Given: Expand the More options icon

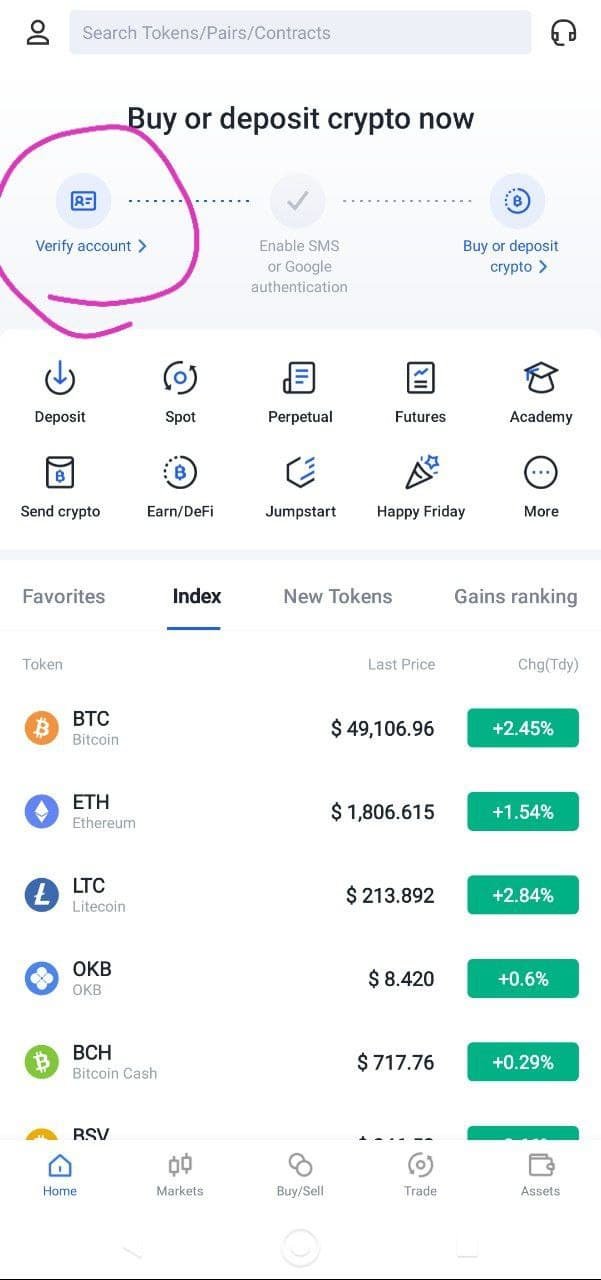Looking at the screenshot, I should (541, 473).
